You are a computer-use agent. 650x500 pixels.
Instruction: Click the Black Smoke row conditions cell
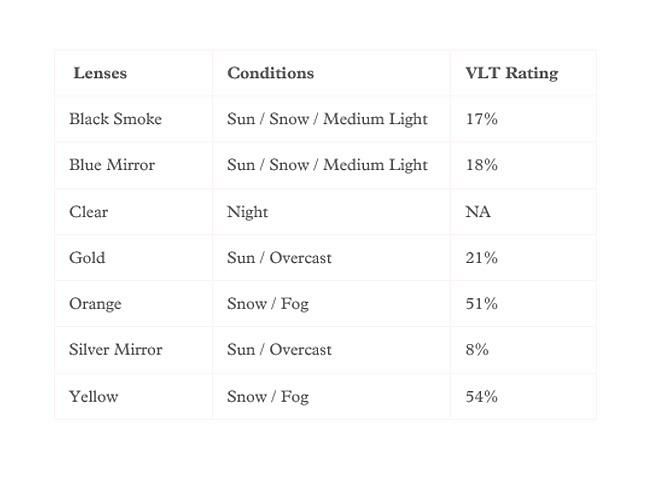click(327, 119)
